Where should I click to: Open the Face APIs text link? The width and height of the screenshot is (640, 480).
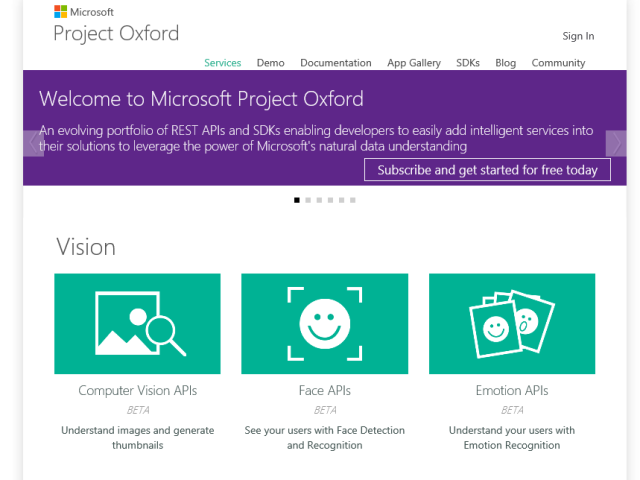tap(324, 390)
